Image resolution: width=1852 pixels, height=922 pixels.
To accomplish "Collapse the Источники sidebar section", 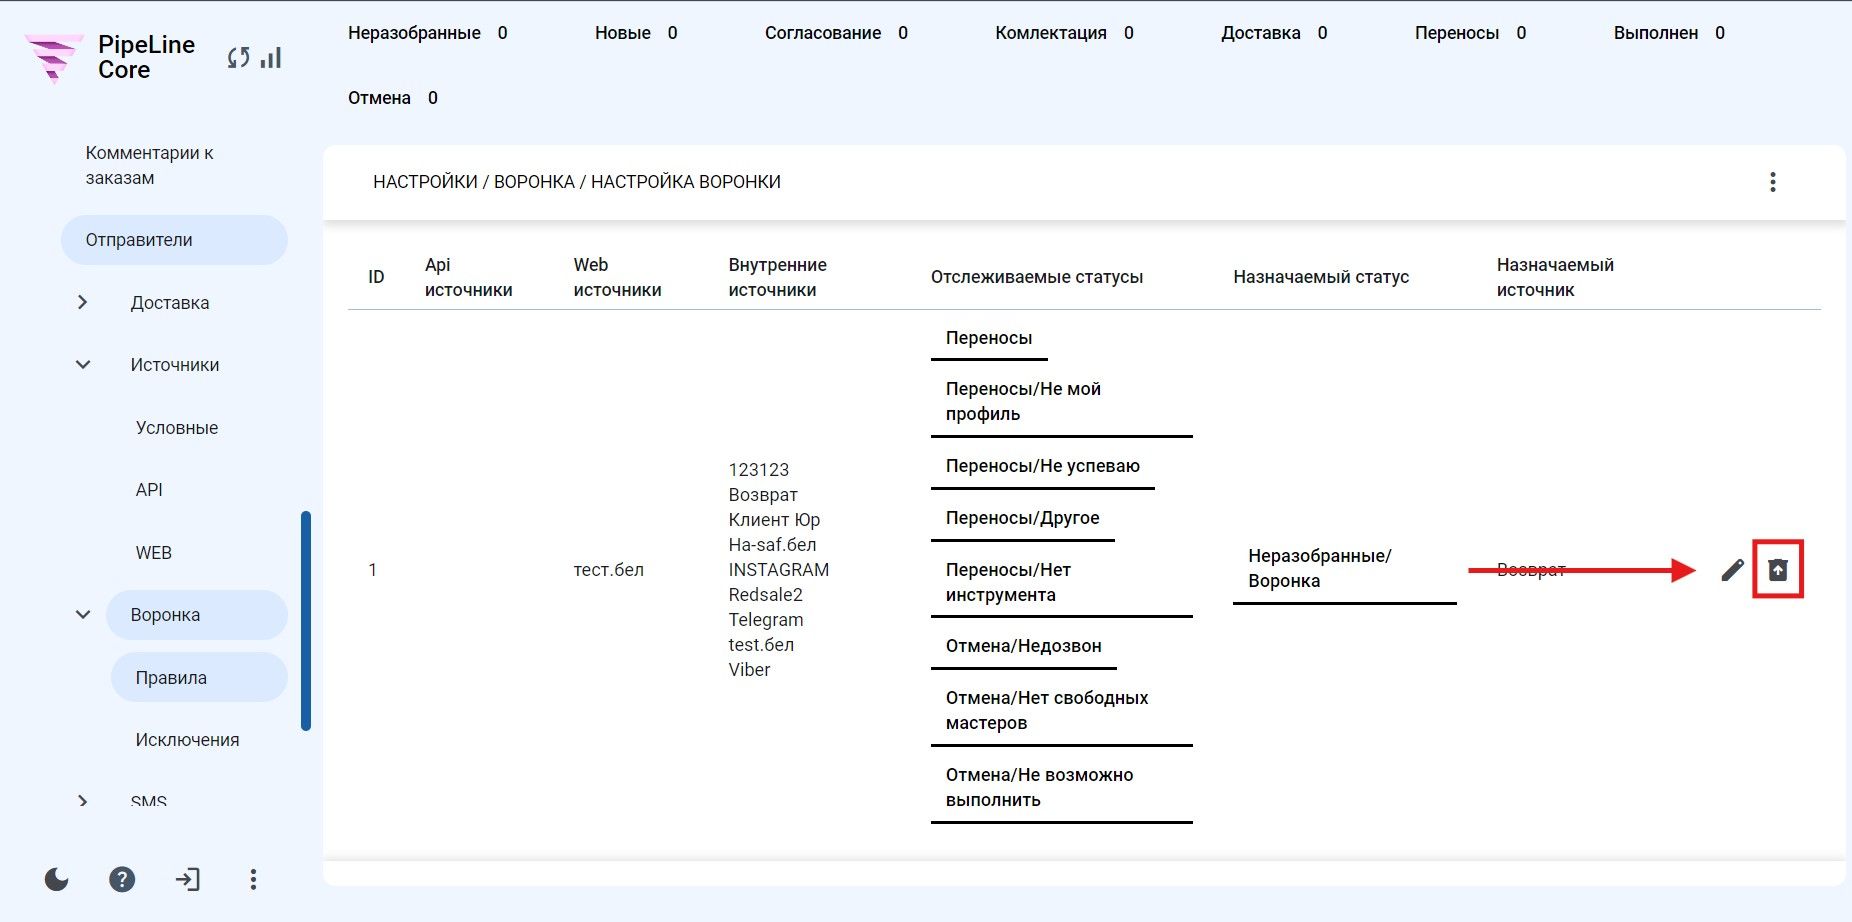I will tap(83, 365).
